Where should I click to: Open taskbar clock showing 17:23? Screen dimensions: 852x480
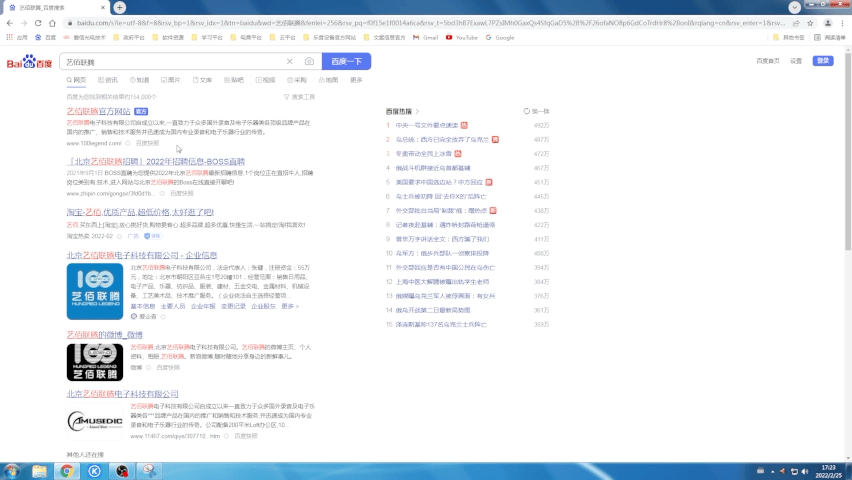click(829, 471)
